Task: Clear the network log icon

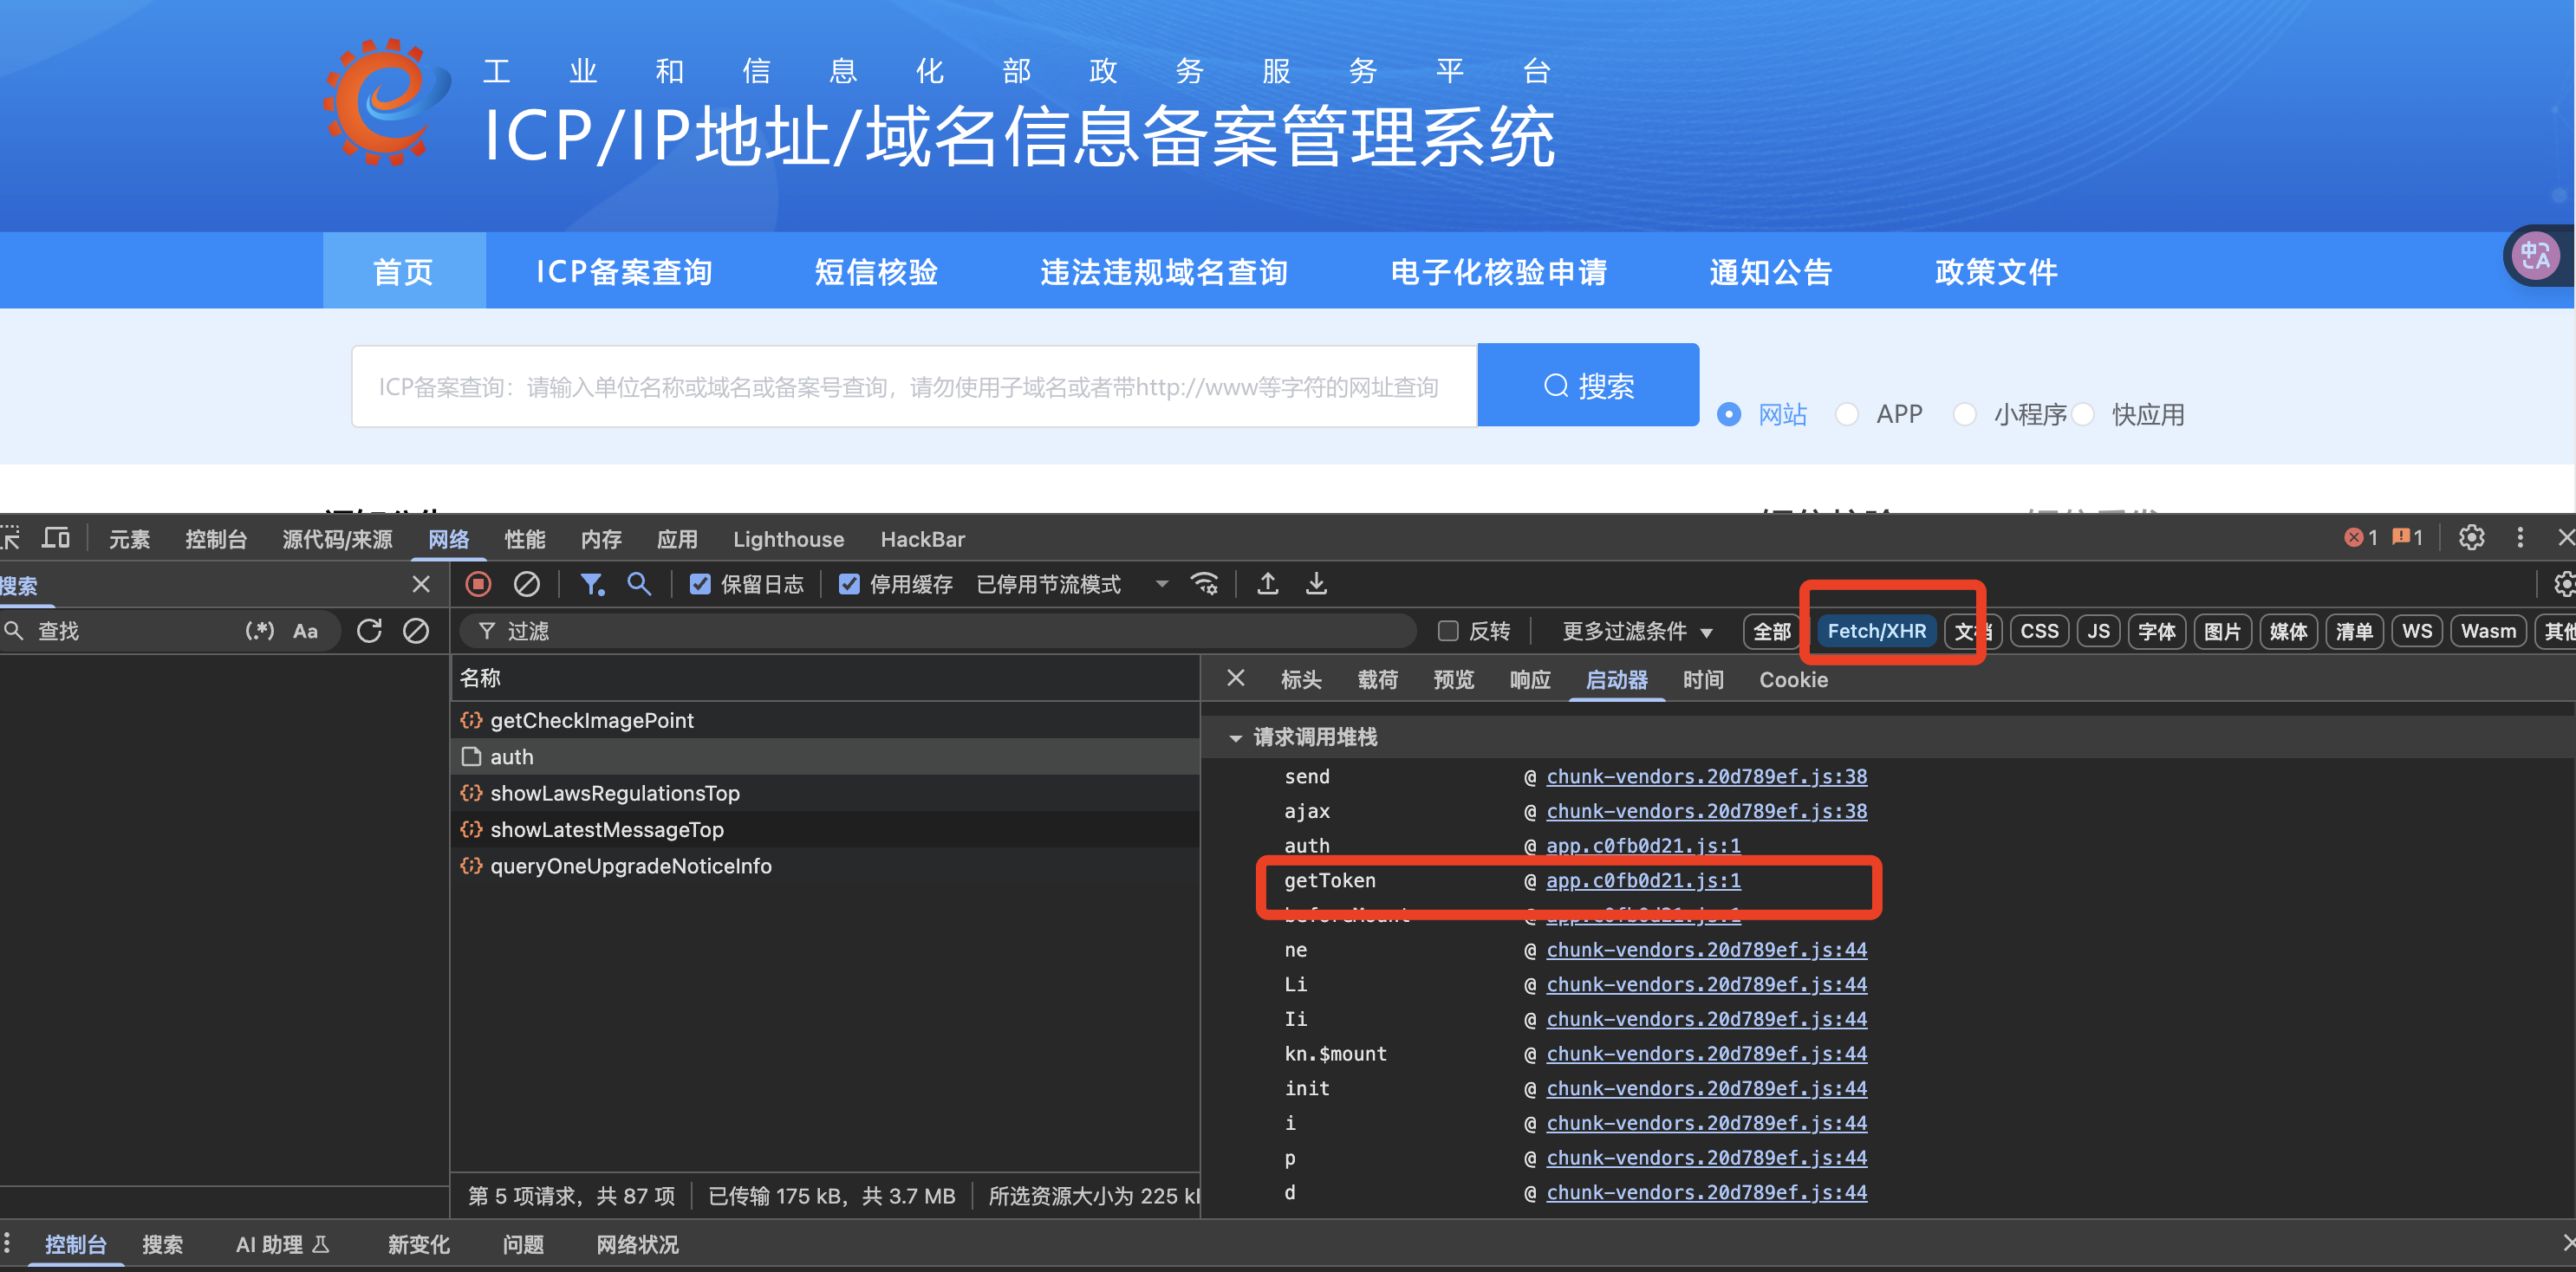Action: (x=527, y=584)
